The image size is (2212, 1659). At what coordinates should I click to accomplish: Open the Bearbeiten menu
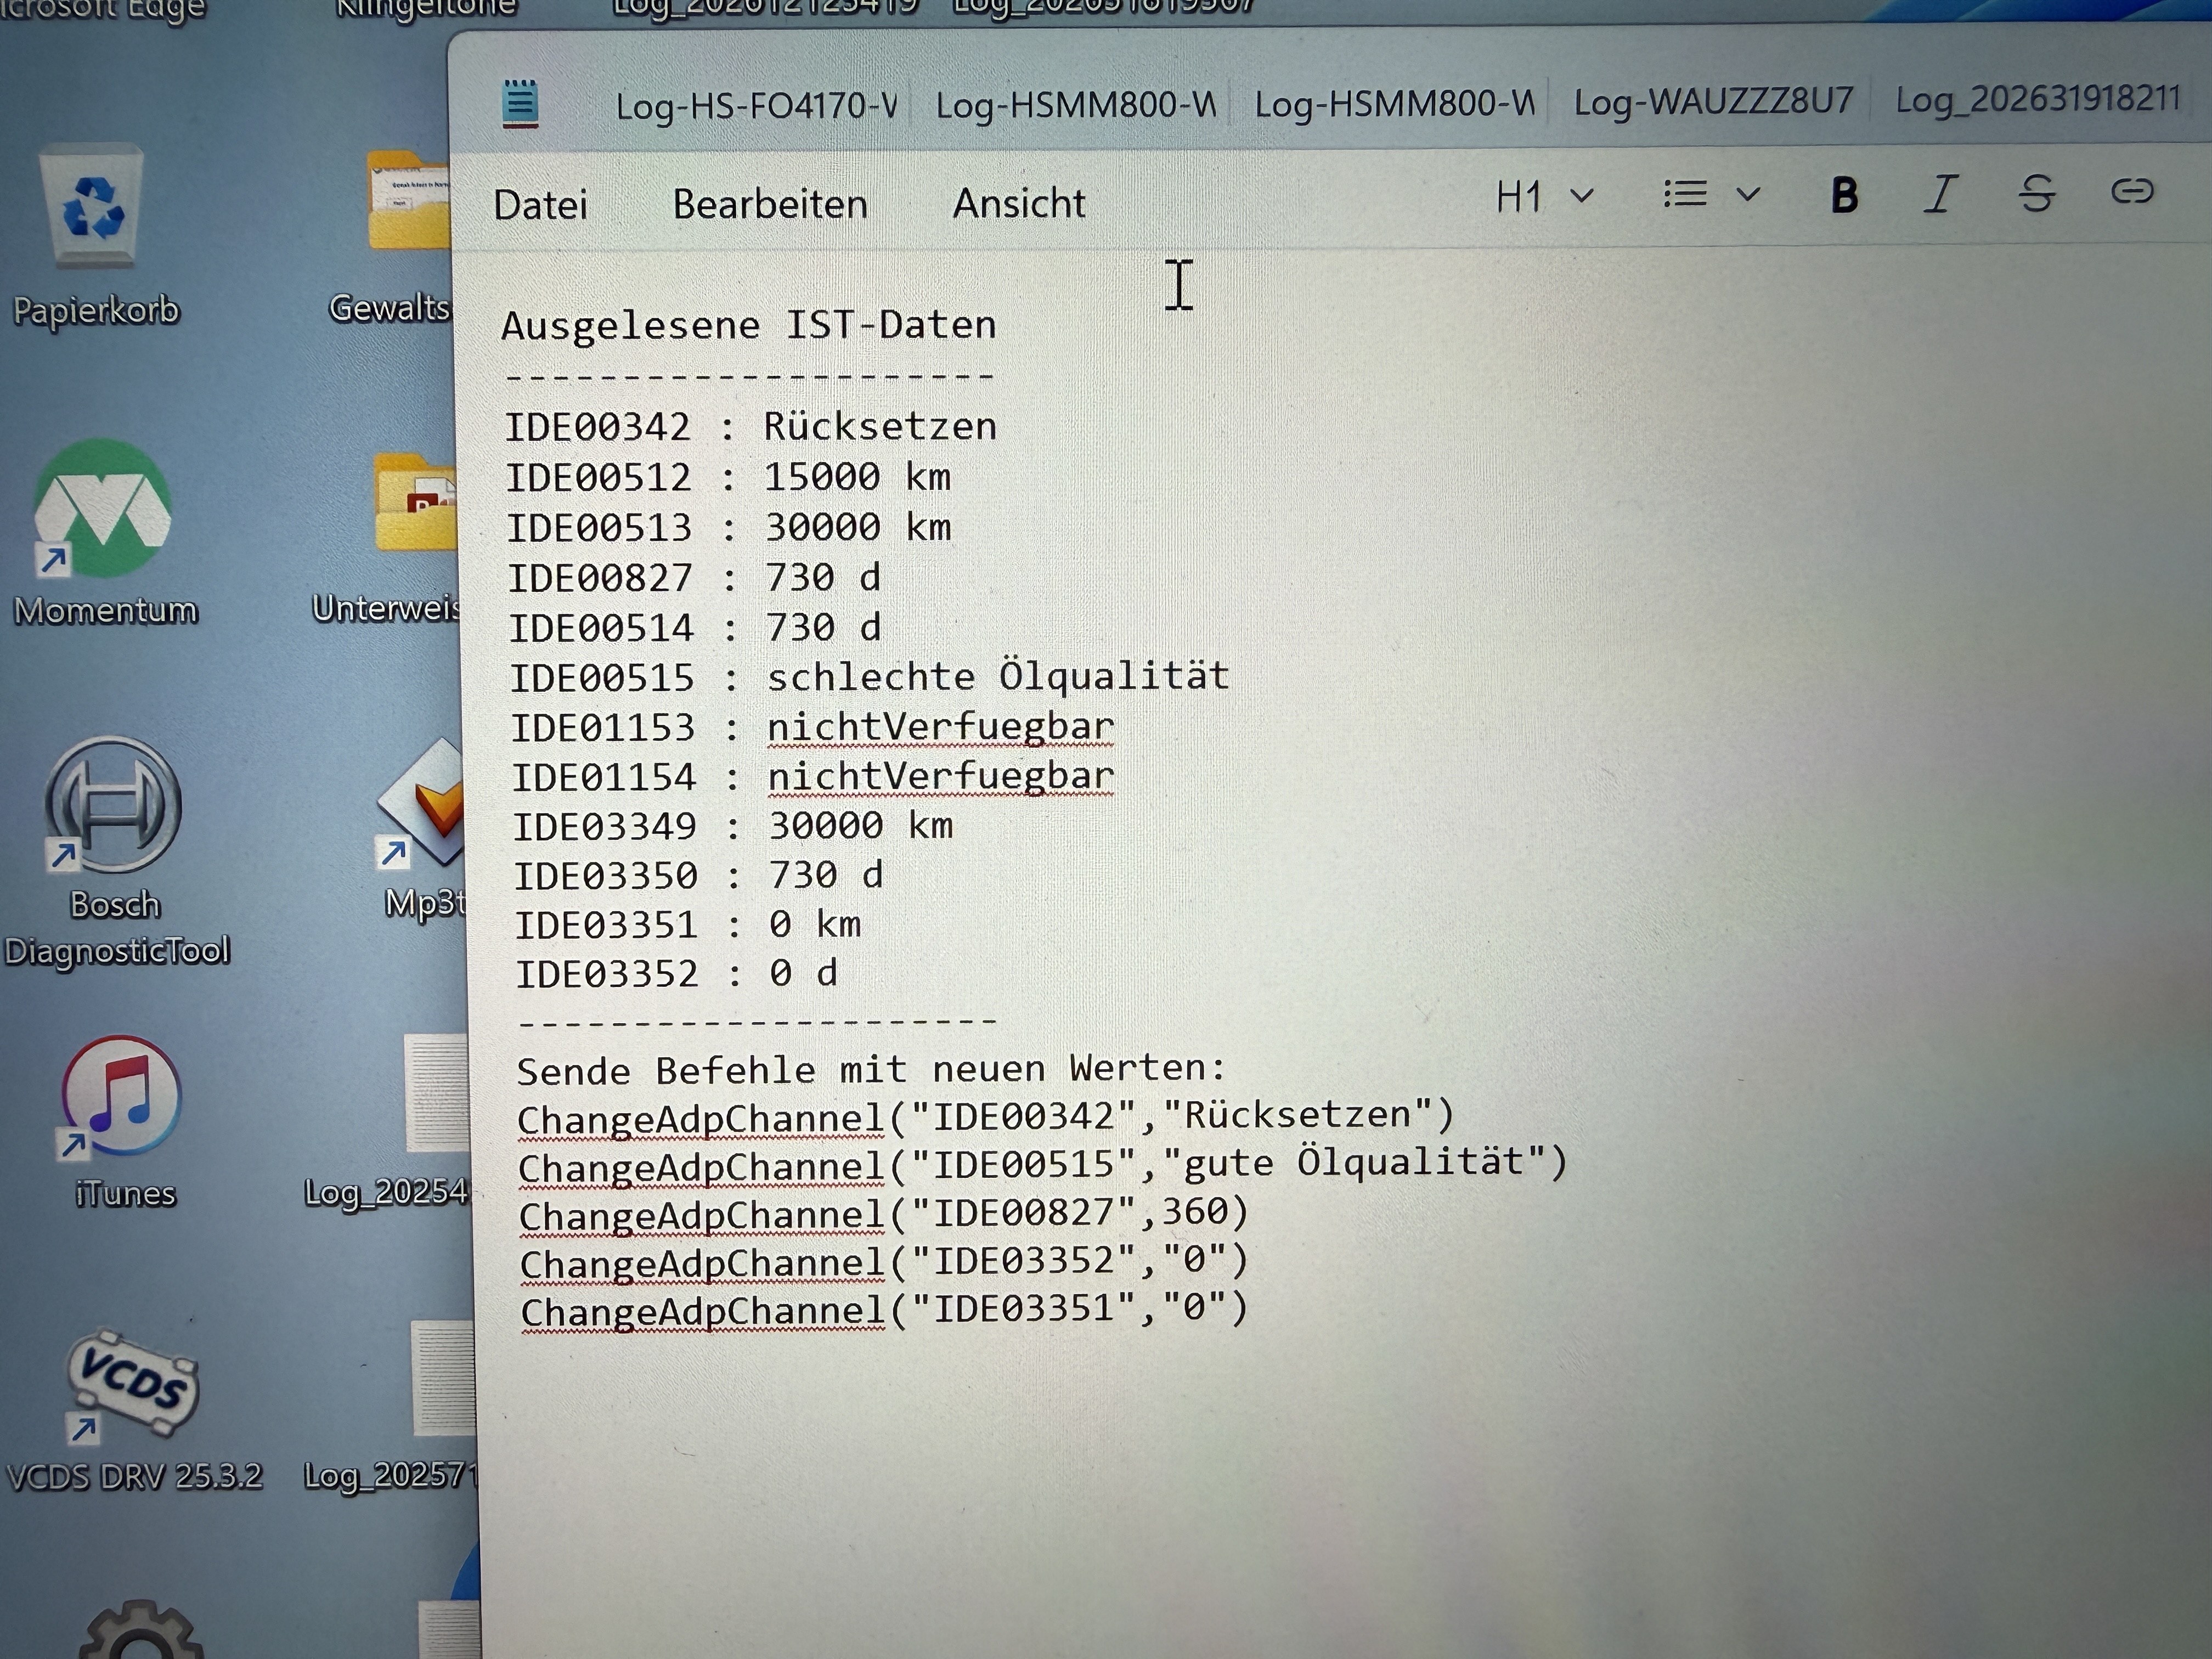[x=770, y=204]
